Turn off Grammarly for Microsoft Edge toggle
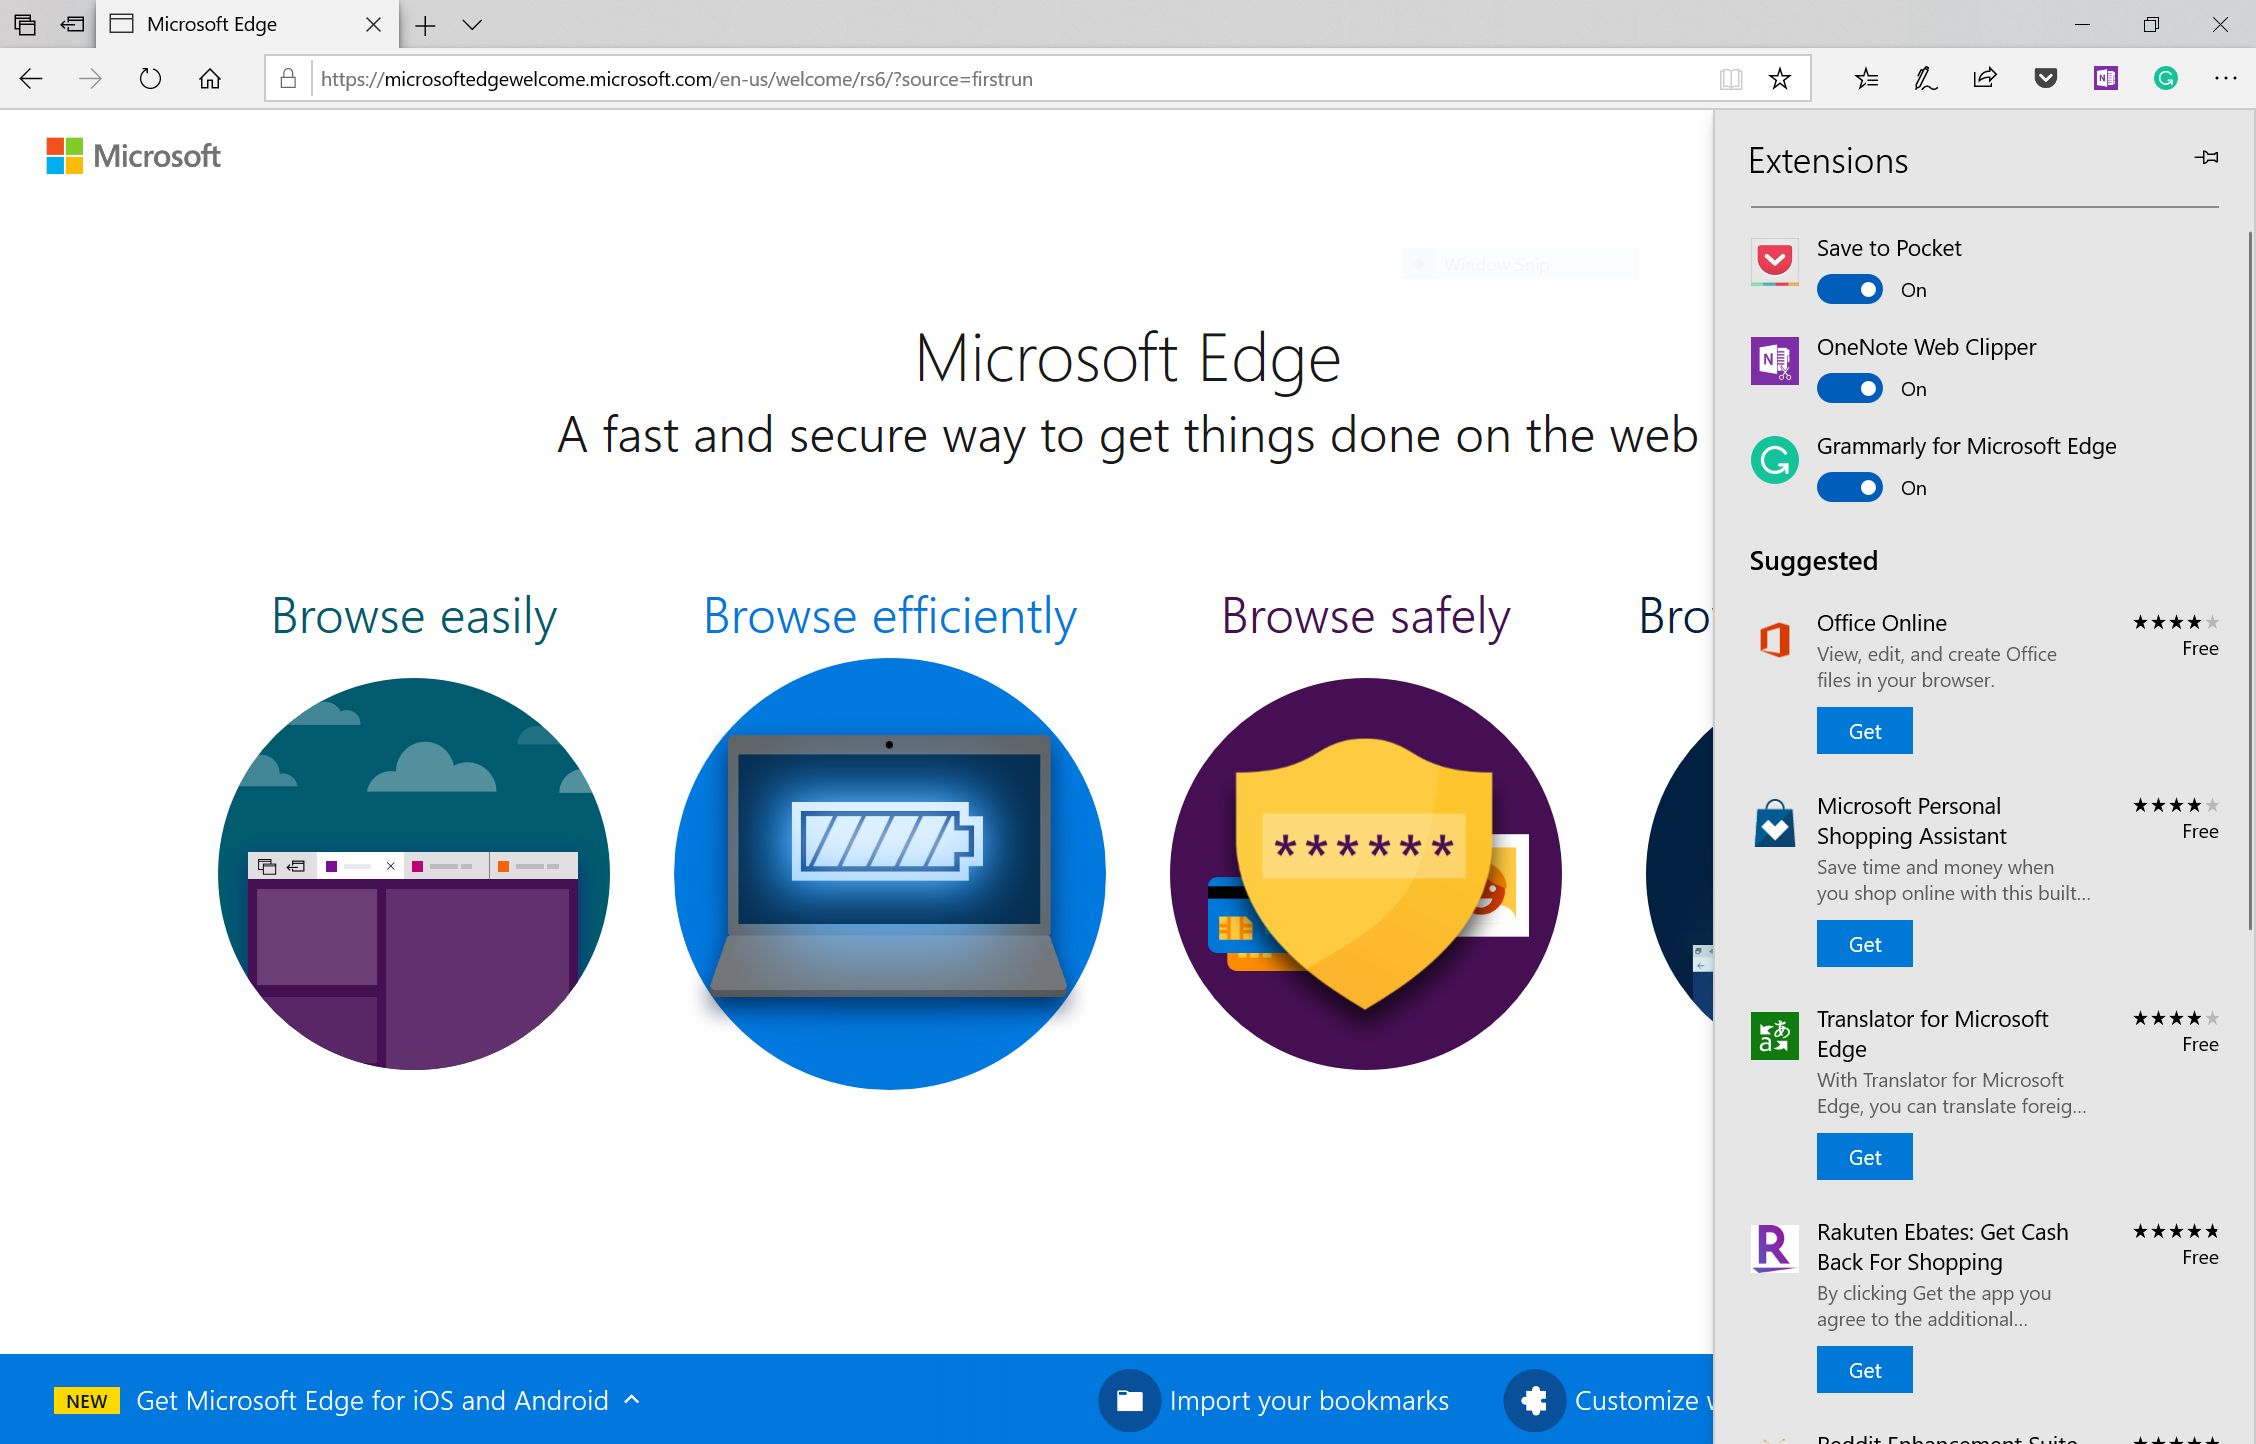 [x=1850, y=488]
